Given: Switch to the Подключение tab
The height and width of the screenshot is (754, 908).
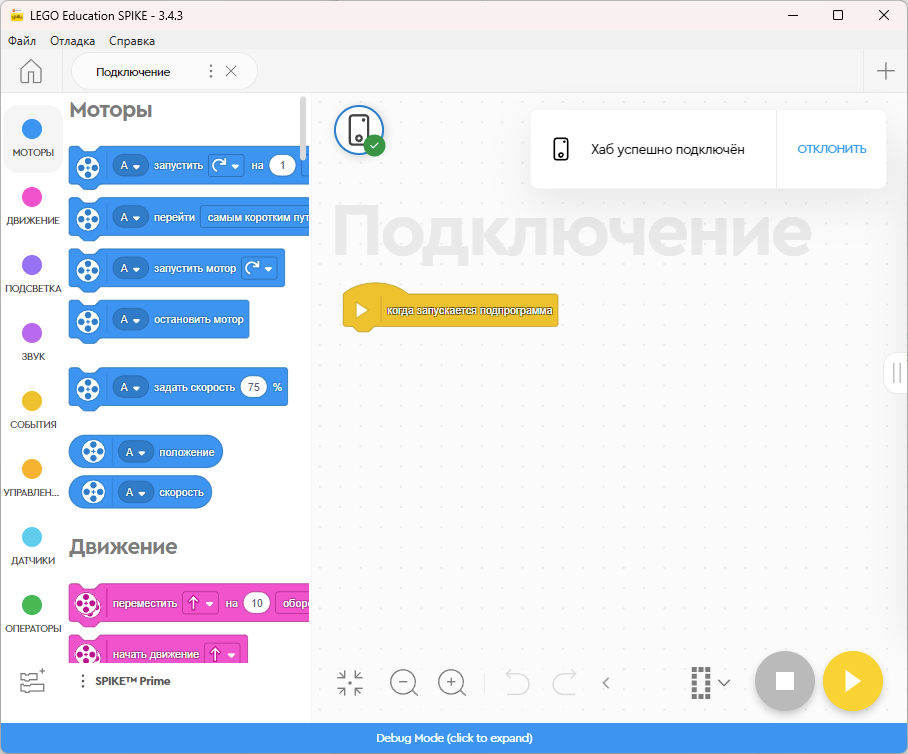Looking at the screenshot, I should [132, 71].
